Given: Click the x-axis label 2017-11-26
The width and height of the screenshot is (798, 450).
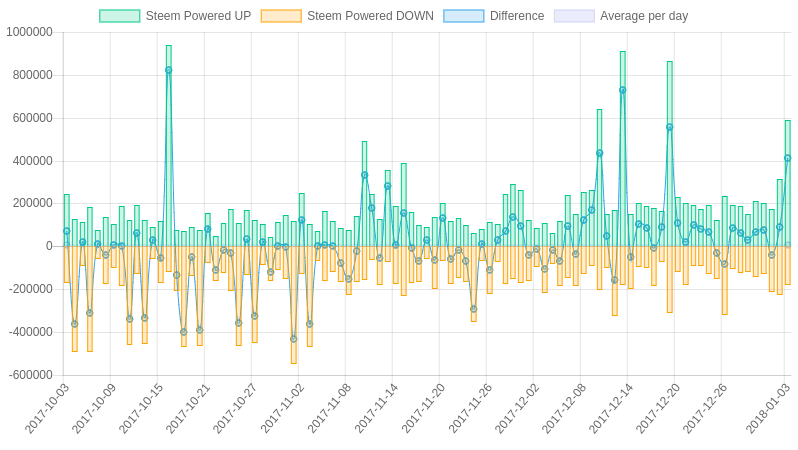Looking at the screenshot, I should (470, 408).
